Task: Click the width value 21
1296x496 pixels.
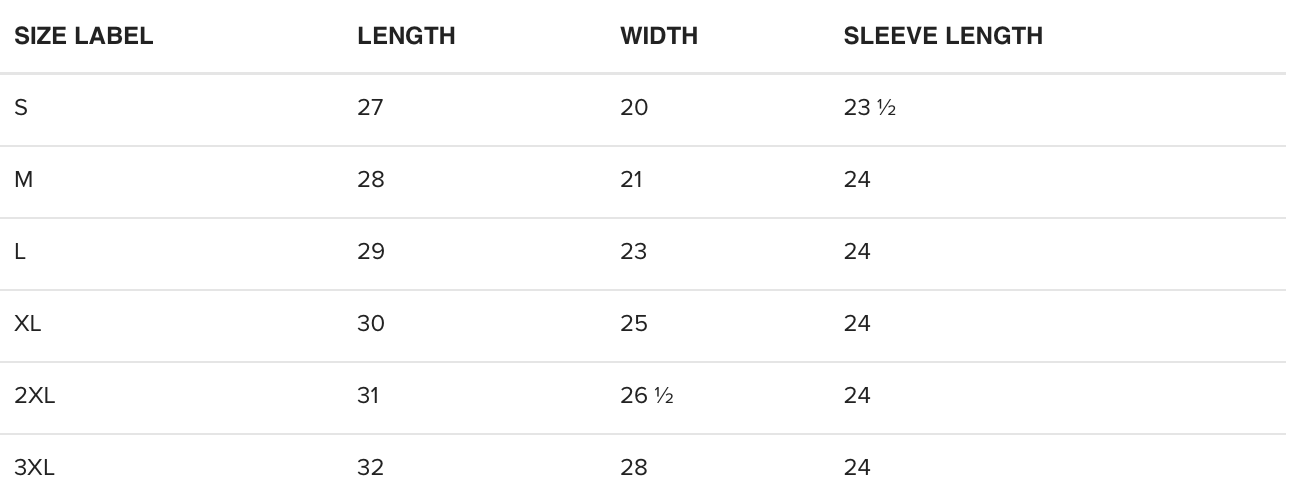Action: tap(631, 180)
